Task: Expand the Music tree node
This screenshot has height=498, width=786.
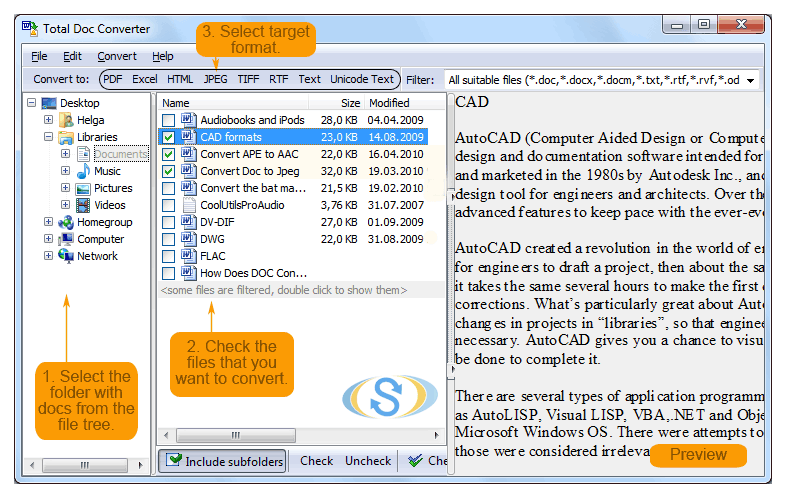Action: pyautogui.click(x=66, y=171)
